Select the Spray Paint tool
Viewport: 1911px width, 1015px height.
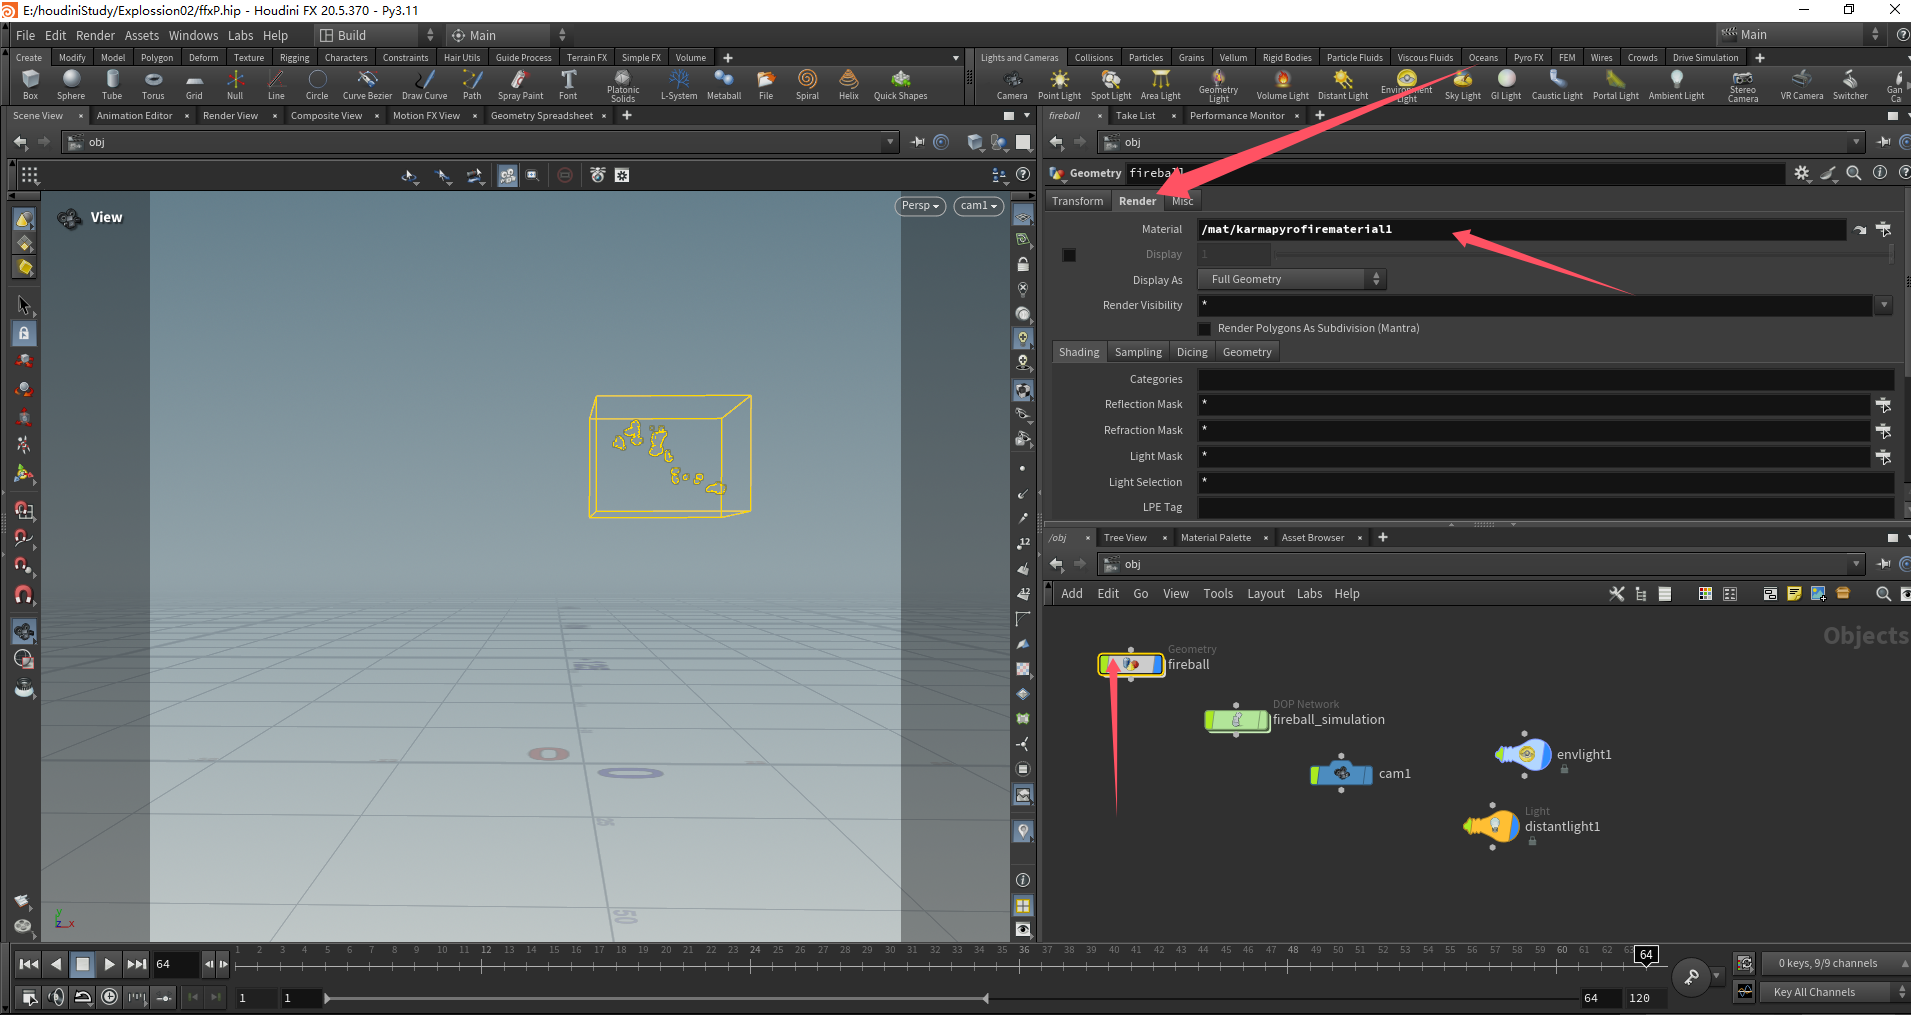[x=520, y=84]
